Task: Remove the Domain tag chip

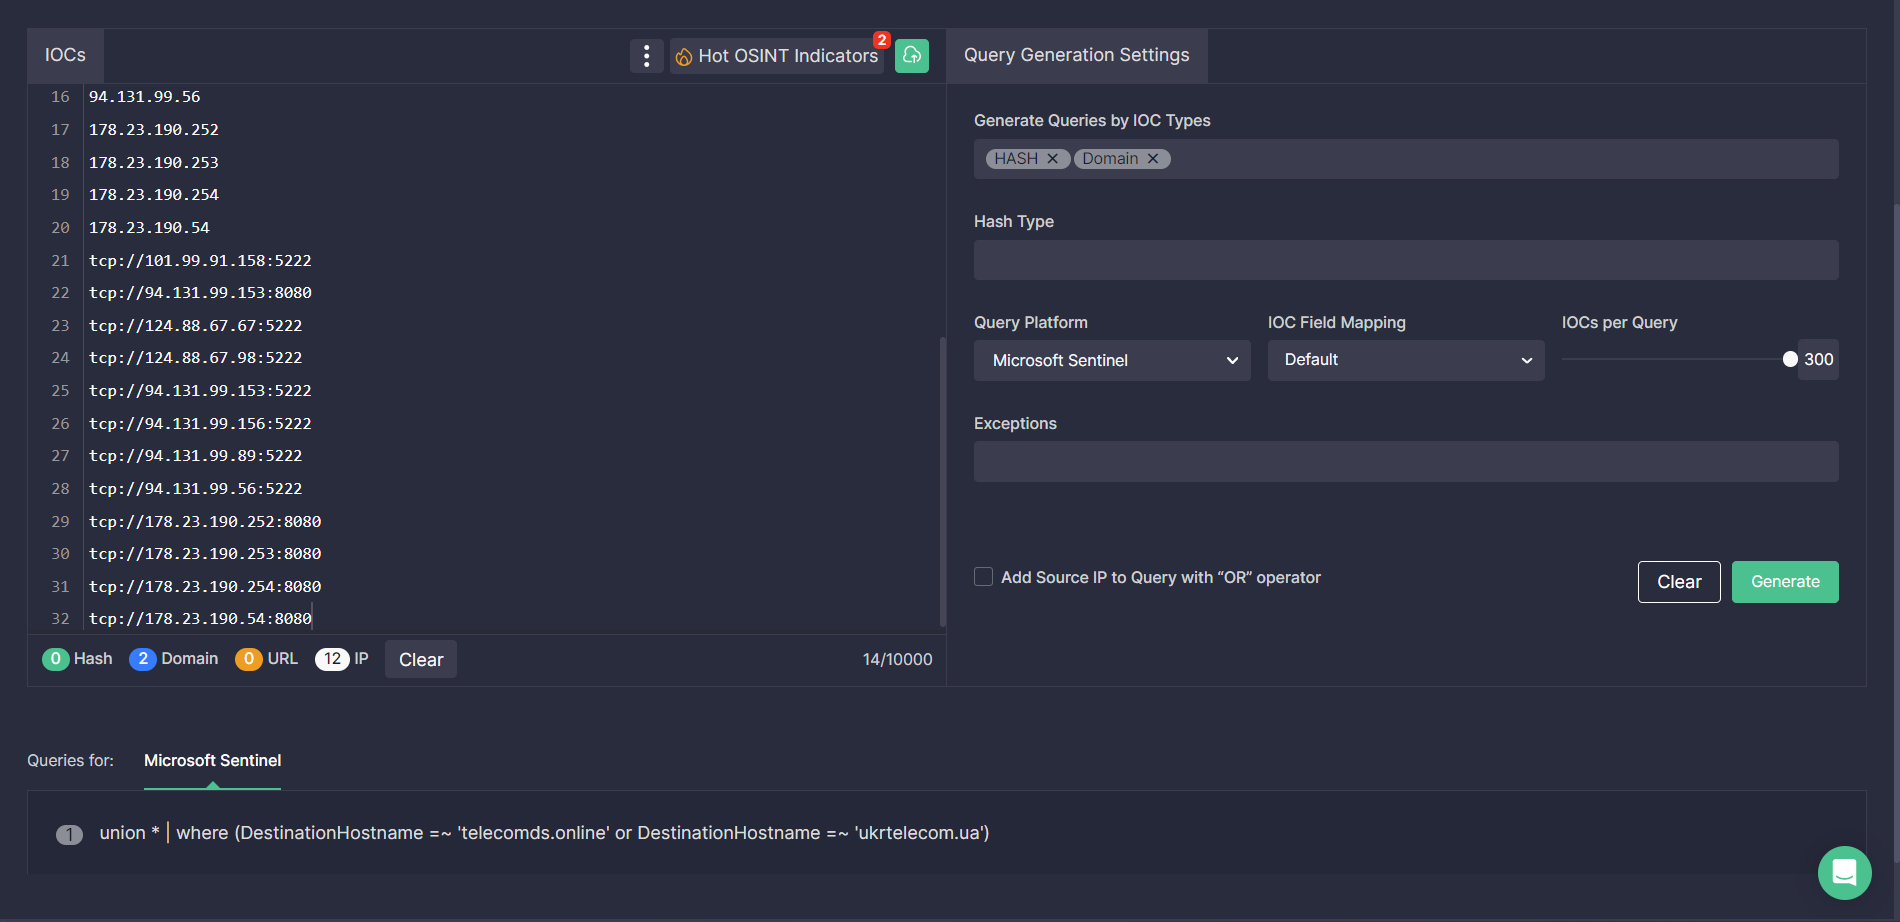Action: [x=1153, y=159]
